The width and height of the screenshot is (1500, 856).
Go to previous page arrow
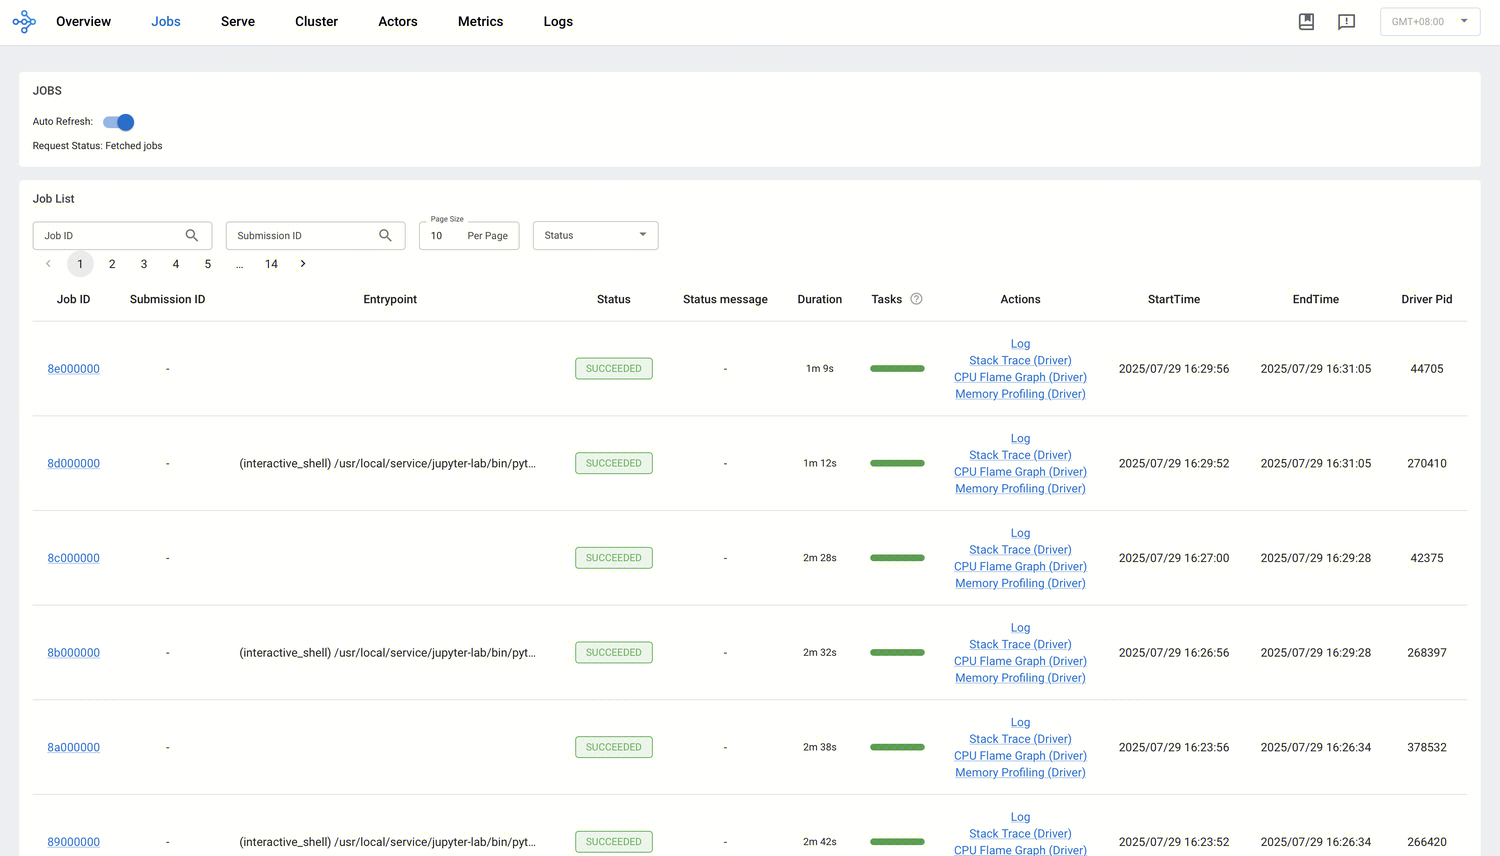[x=48, y=264]
